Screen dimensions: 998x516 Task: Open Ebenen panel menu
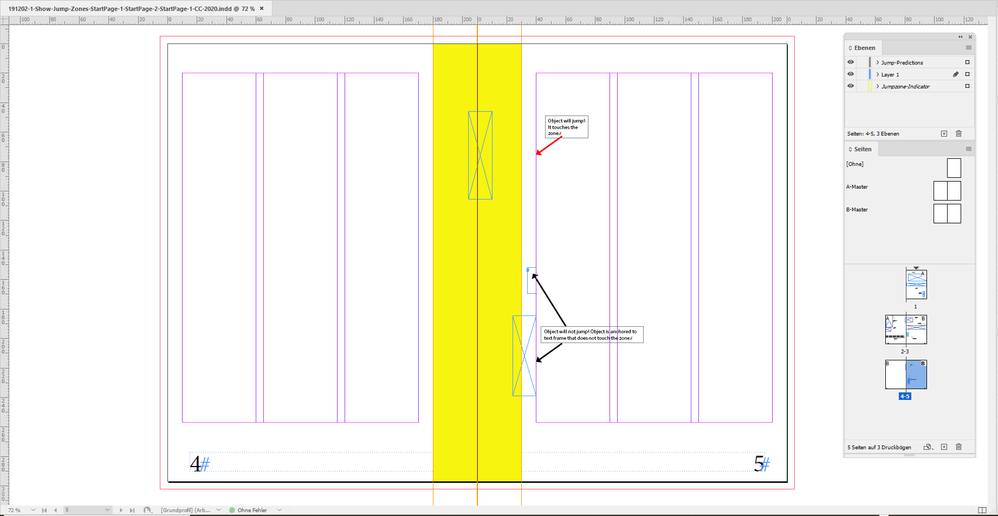[969, 48]
